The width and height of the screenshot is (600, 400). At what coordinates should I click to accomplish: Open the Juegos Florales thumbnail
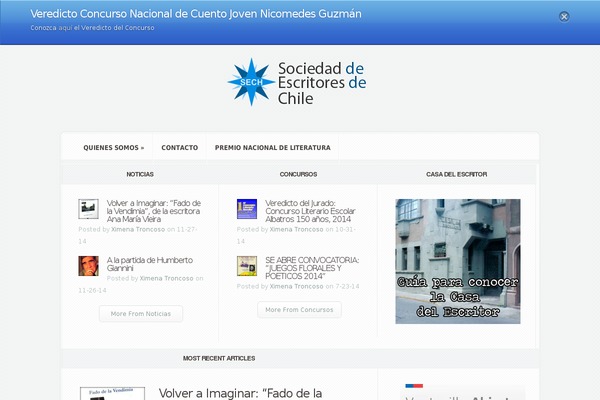point(247,266)
